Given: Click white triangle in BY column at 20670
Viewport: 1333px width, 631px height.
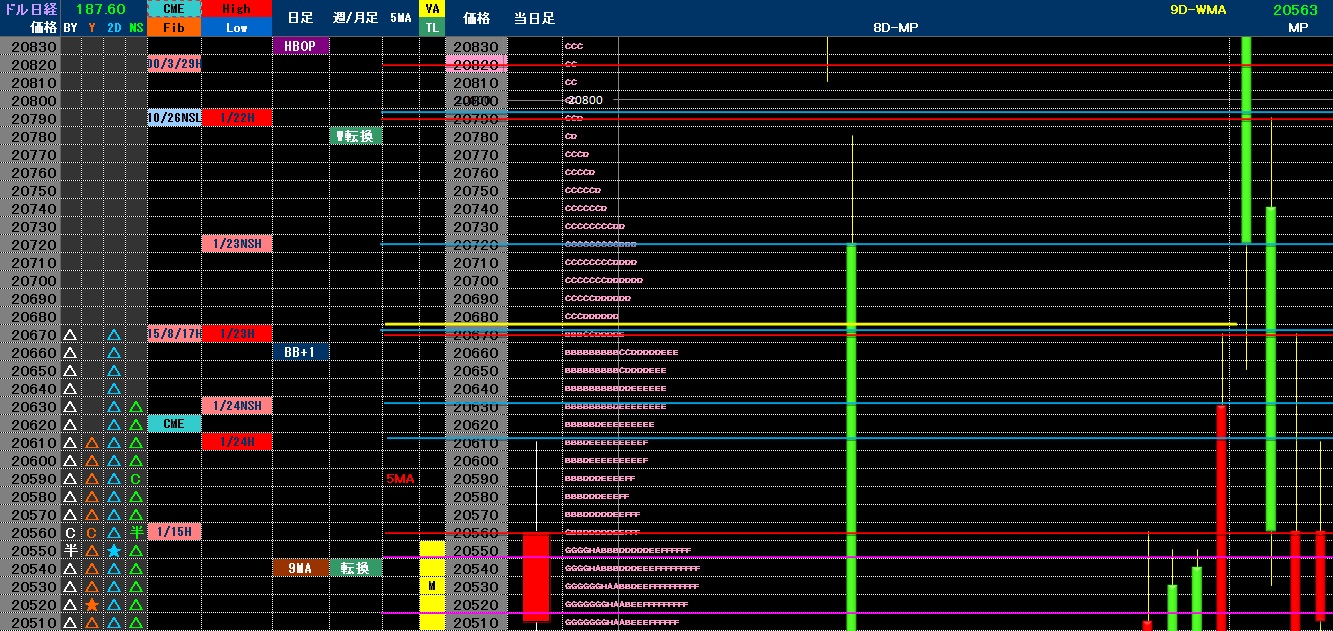Looking at the screenshot, I should (70, 334).
